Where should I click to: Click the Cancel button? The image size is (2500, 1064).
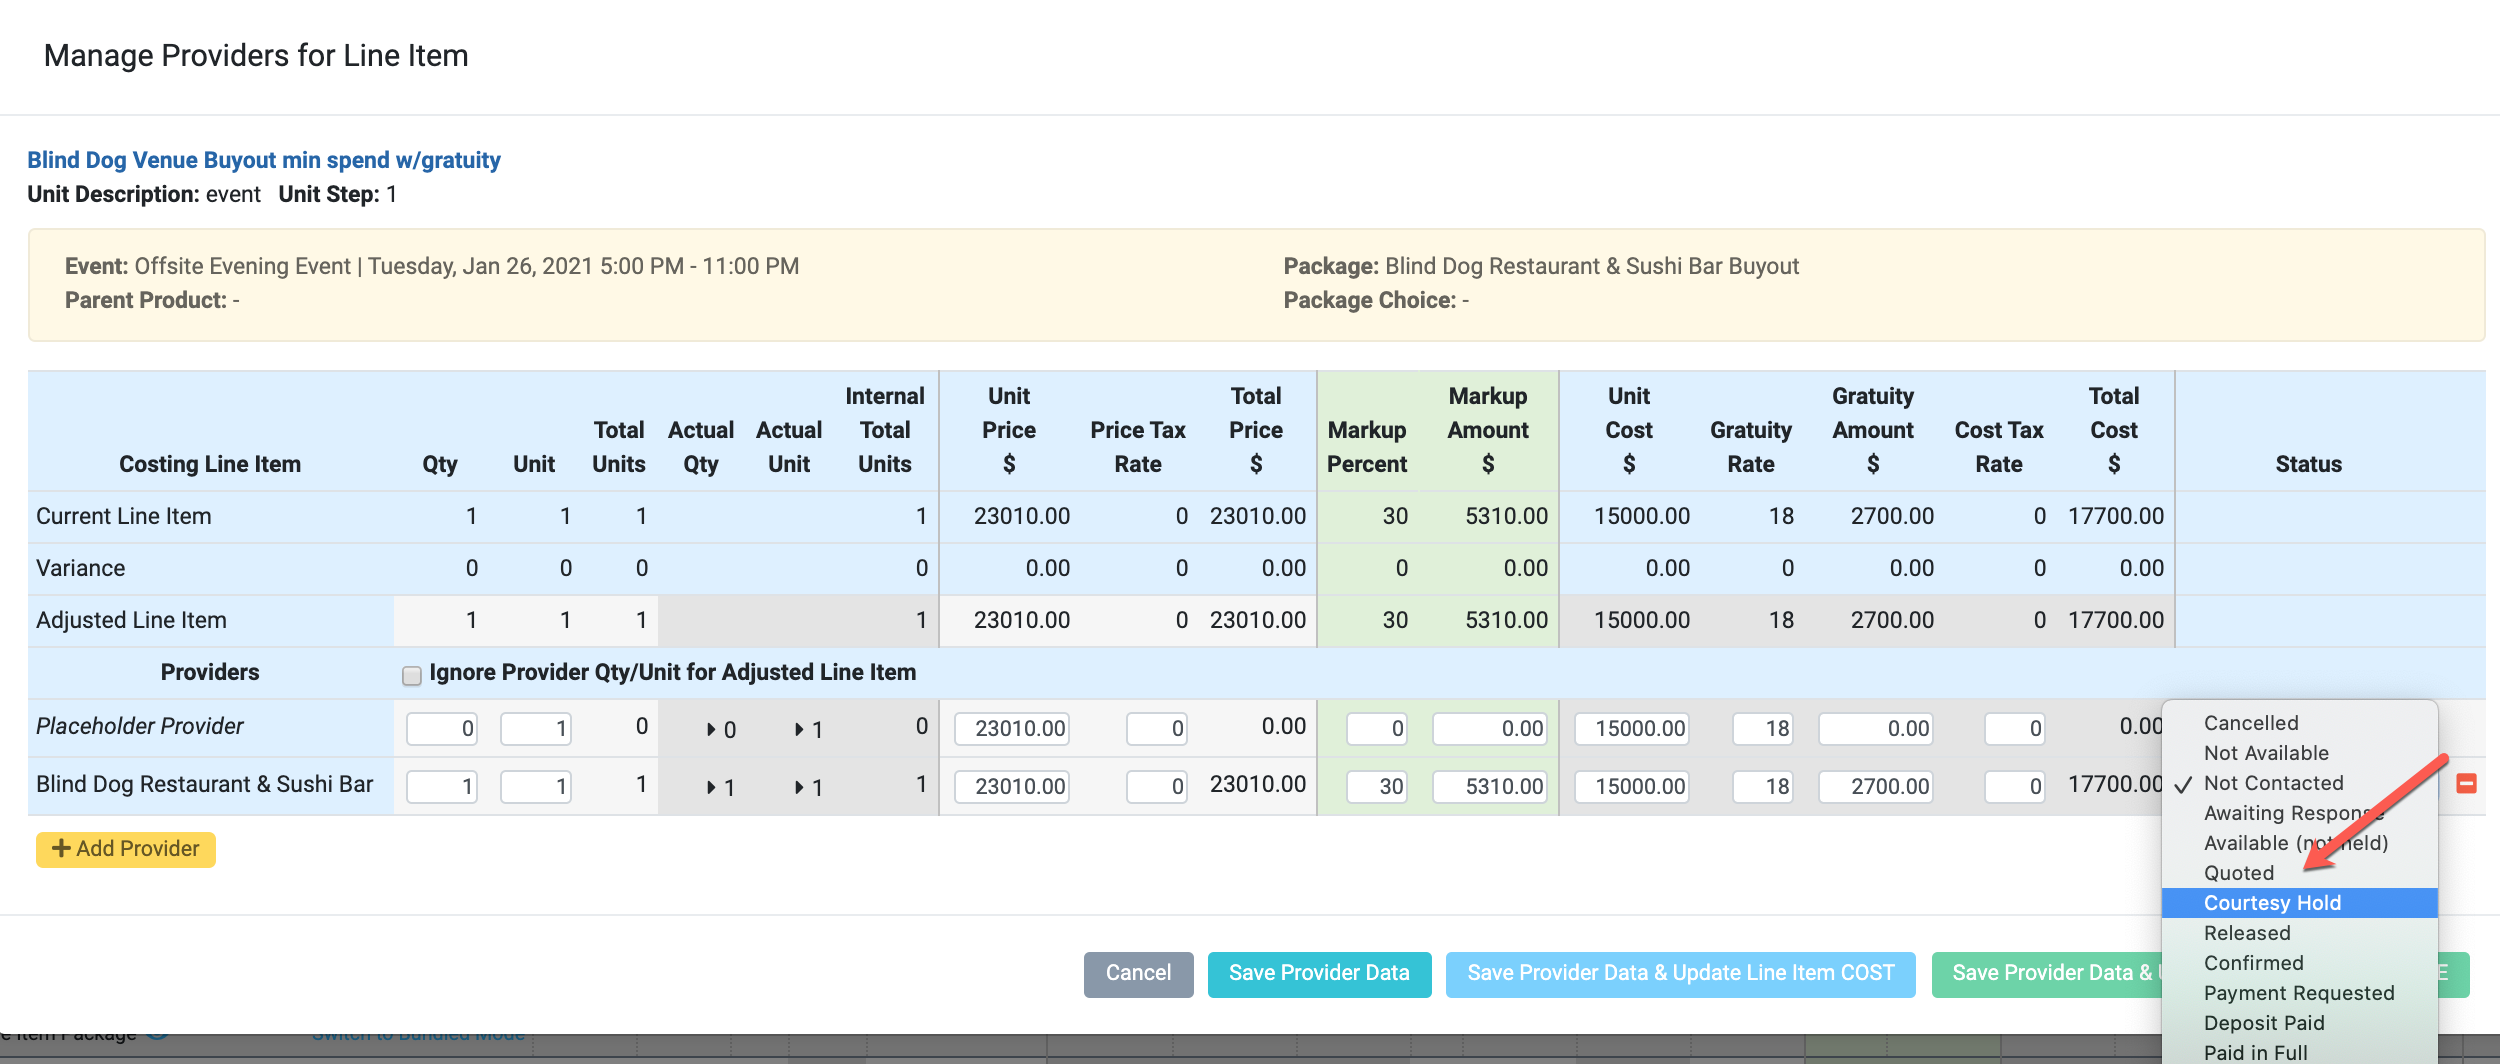(1138, 974)
